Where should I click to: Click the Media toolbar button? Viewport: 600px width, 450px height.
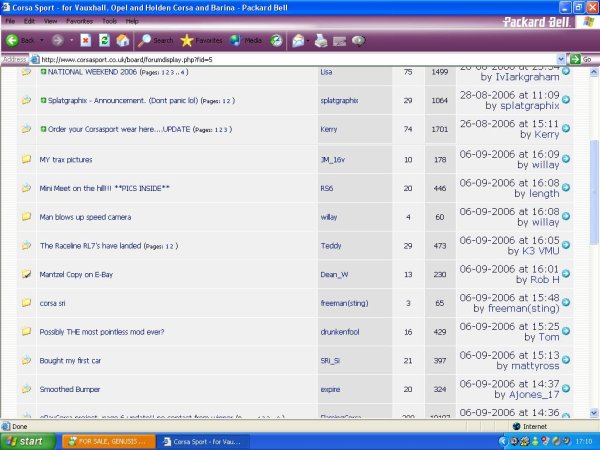point(246,41)
